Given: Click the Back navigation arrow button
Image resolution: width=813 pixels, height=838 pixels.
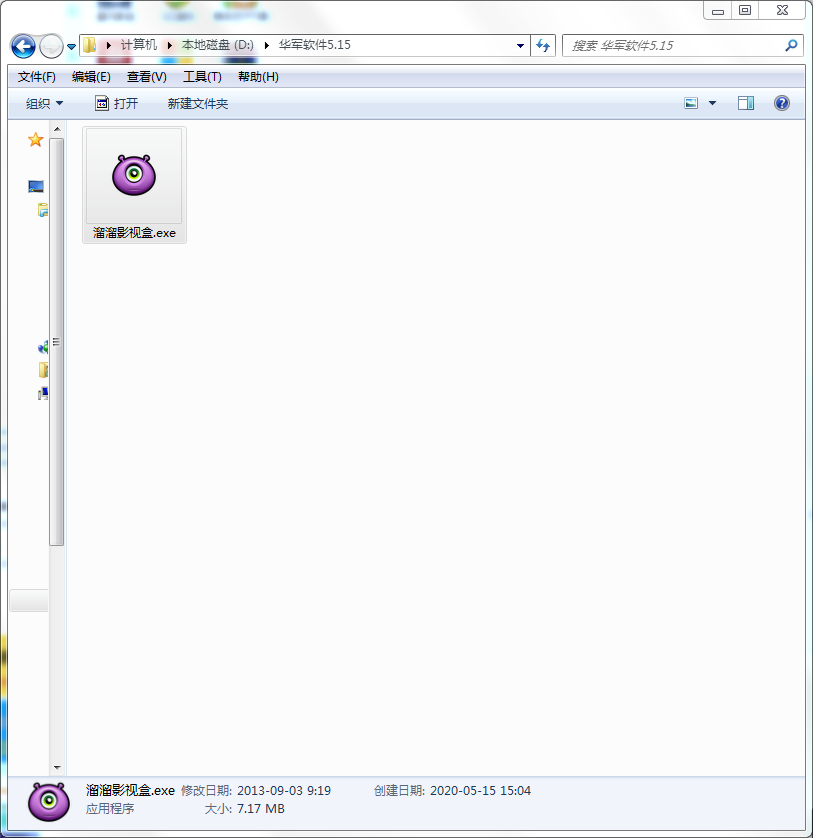Looking at the screenshot, I should click(x=23, y=46).
